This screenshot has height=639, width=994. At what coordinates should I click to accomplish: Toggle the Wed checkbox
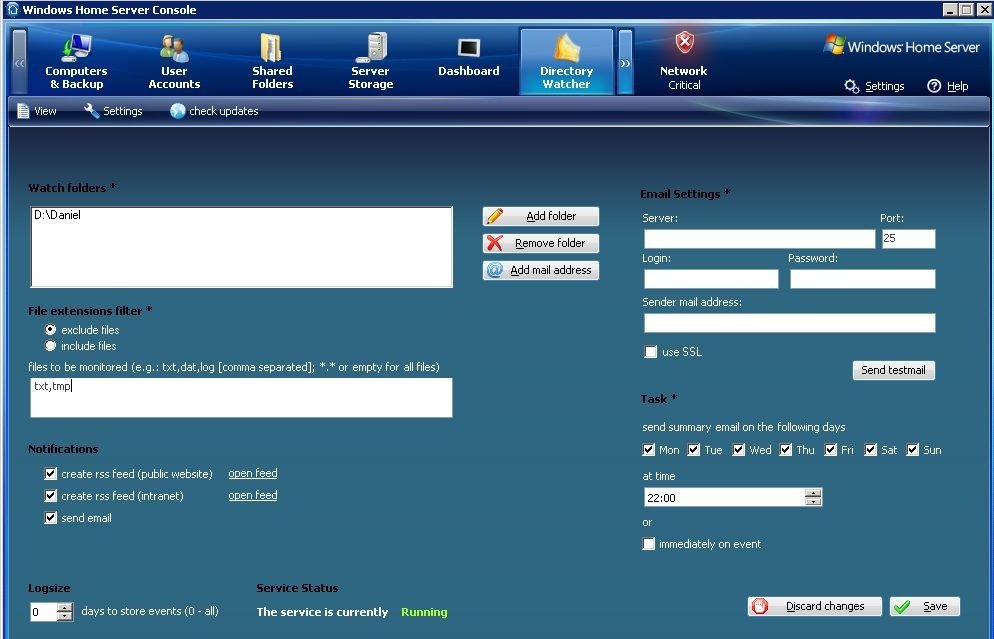pos(739,450)
